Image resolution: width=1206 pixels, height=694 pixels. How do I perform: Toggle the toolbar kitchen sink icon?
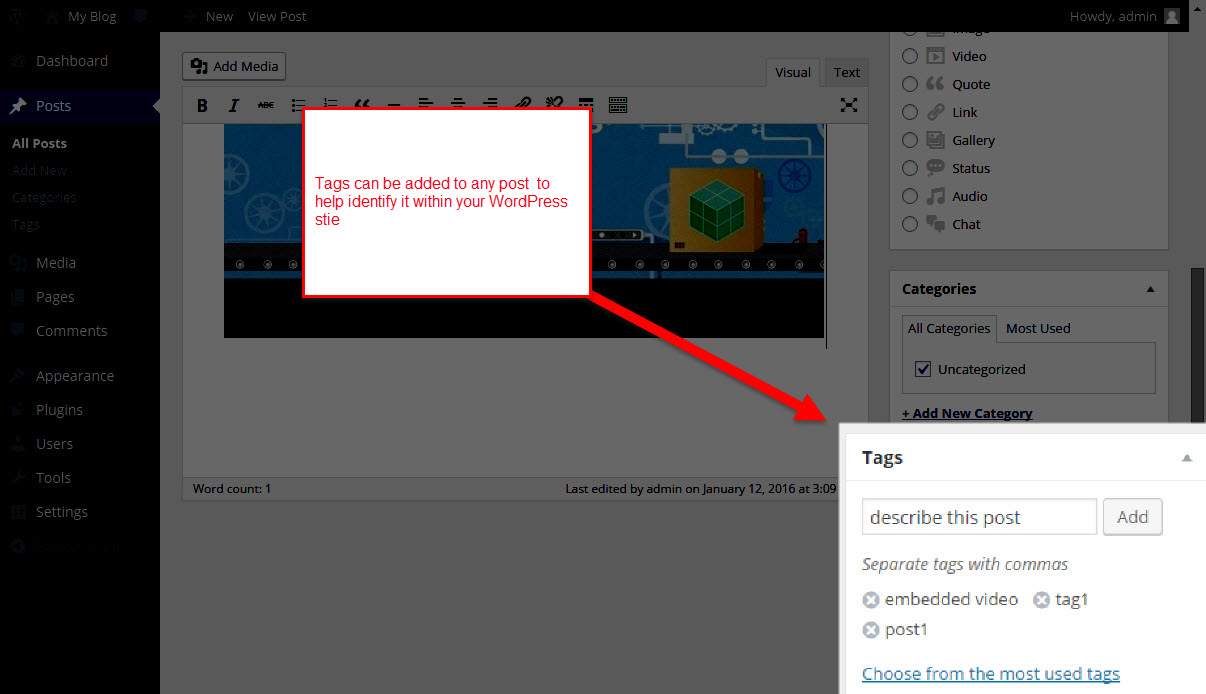[618, 104]
